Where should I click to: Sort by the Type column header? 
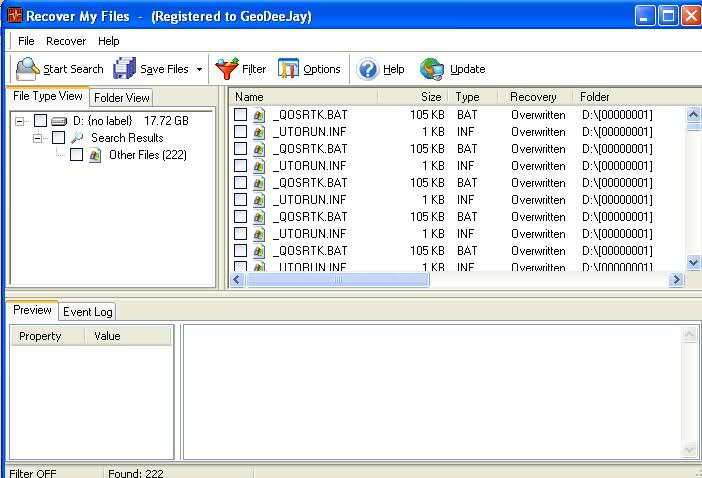pyautogui.click(x=474, y=97)
